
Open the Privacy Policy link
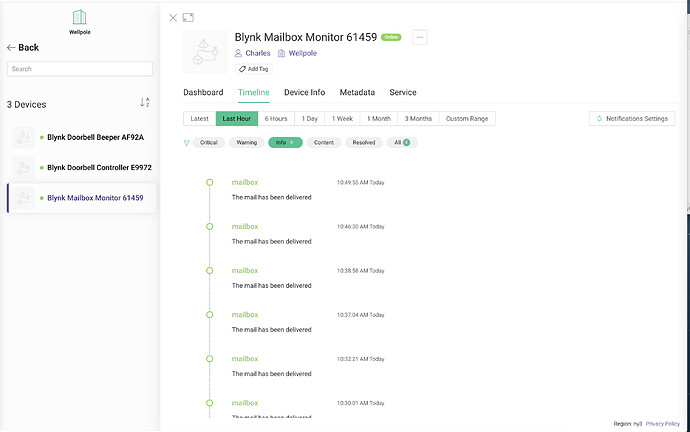(663, 424)
